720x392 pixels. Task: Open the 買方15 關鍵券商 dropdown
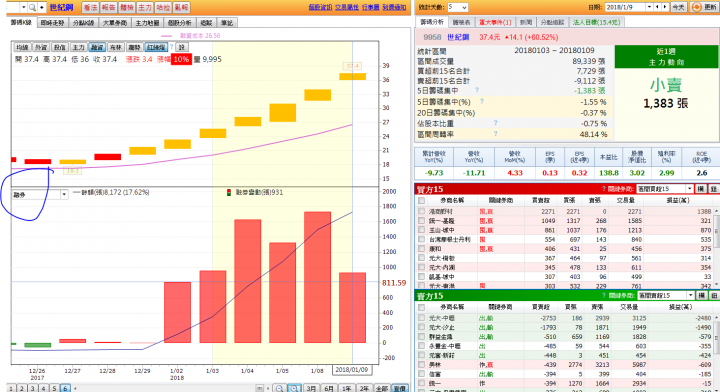[665, 189]
